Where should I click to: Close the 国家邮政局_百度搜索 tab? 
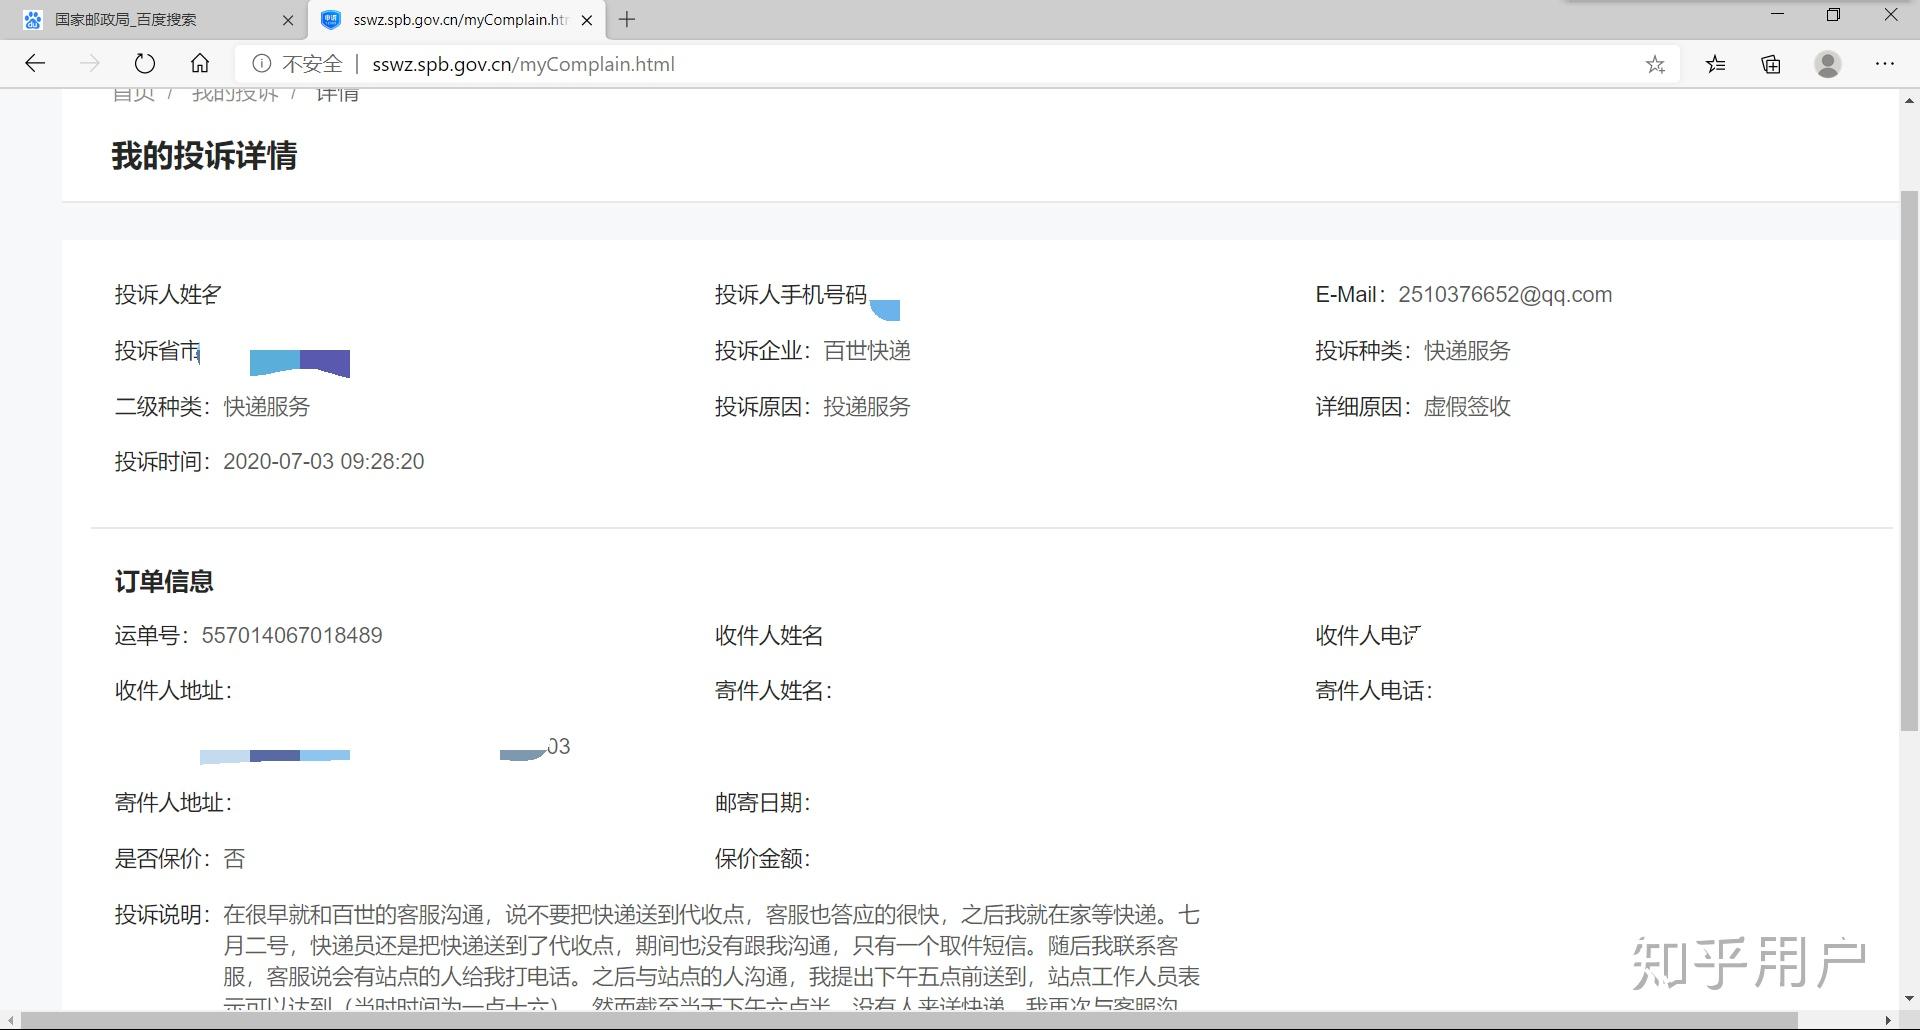[288, 20]
